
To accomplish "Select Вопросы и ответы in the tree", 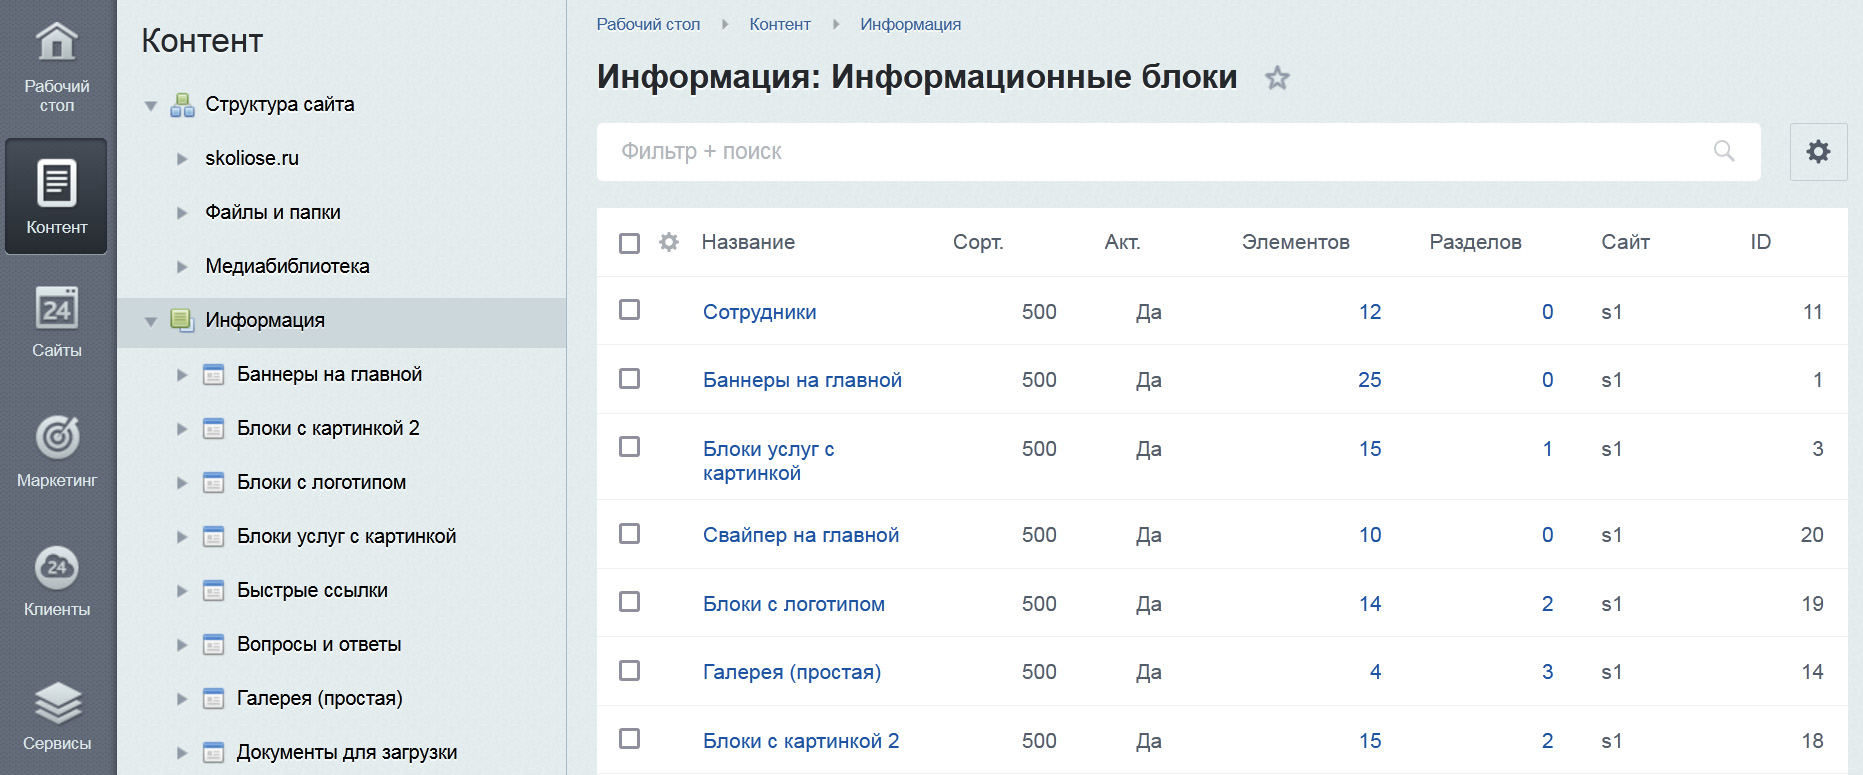I will (318, 645).
